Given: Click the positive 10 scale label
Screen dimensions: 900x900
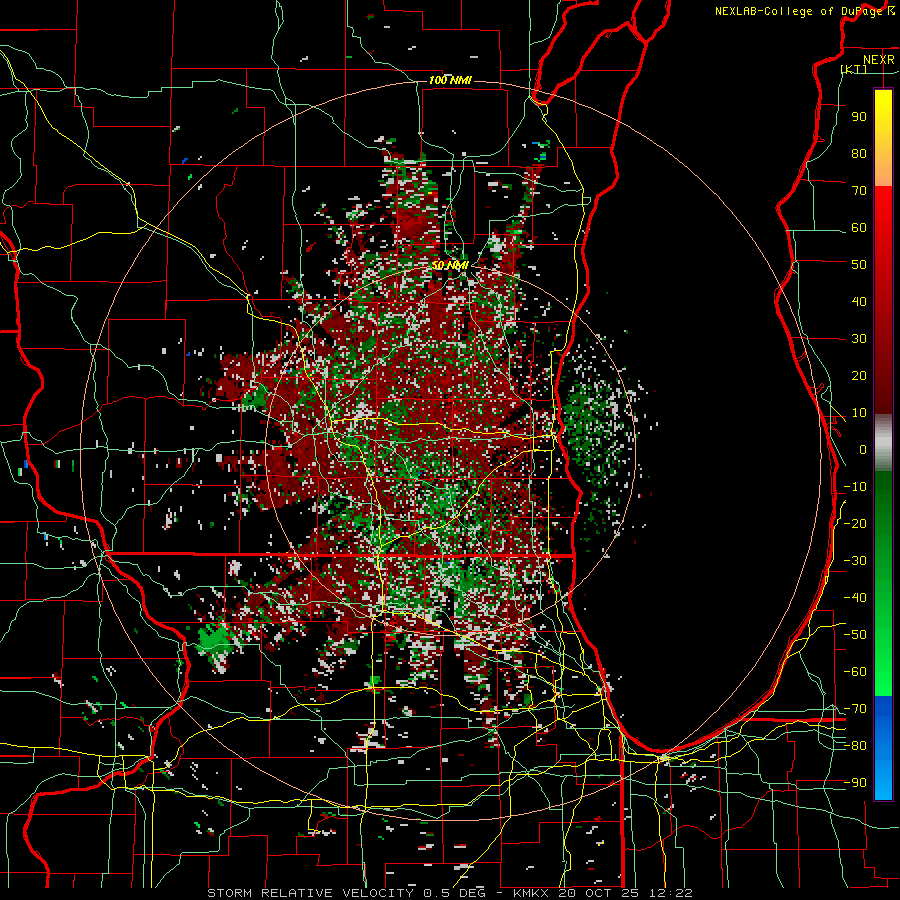Looking at the screenshot, I should (x=859, y=413).
